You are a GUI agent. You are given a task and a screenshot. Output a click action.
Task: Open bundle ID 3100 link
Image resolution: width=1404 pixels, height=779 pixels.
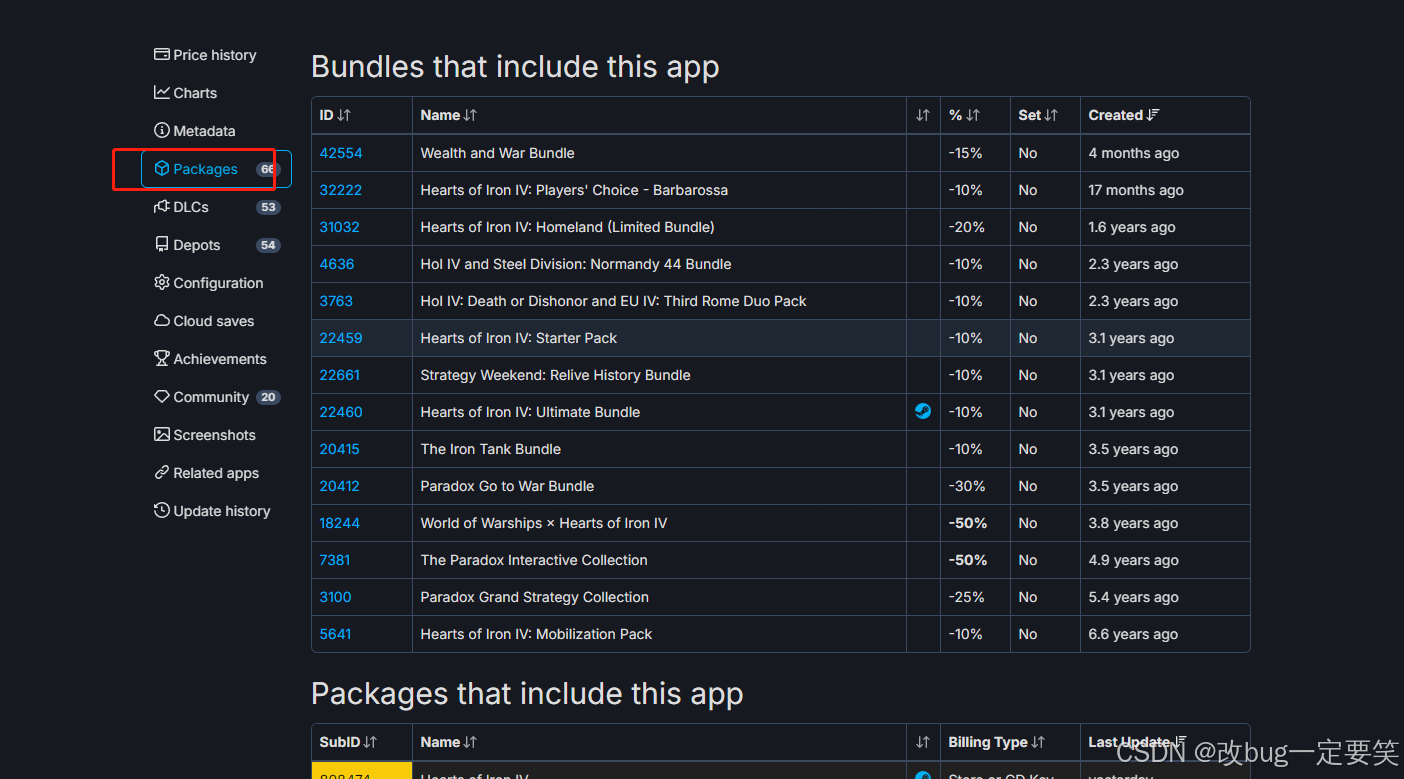(335, 597)
